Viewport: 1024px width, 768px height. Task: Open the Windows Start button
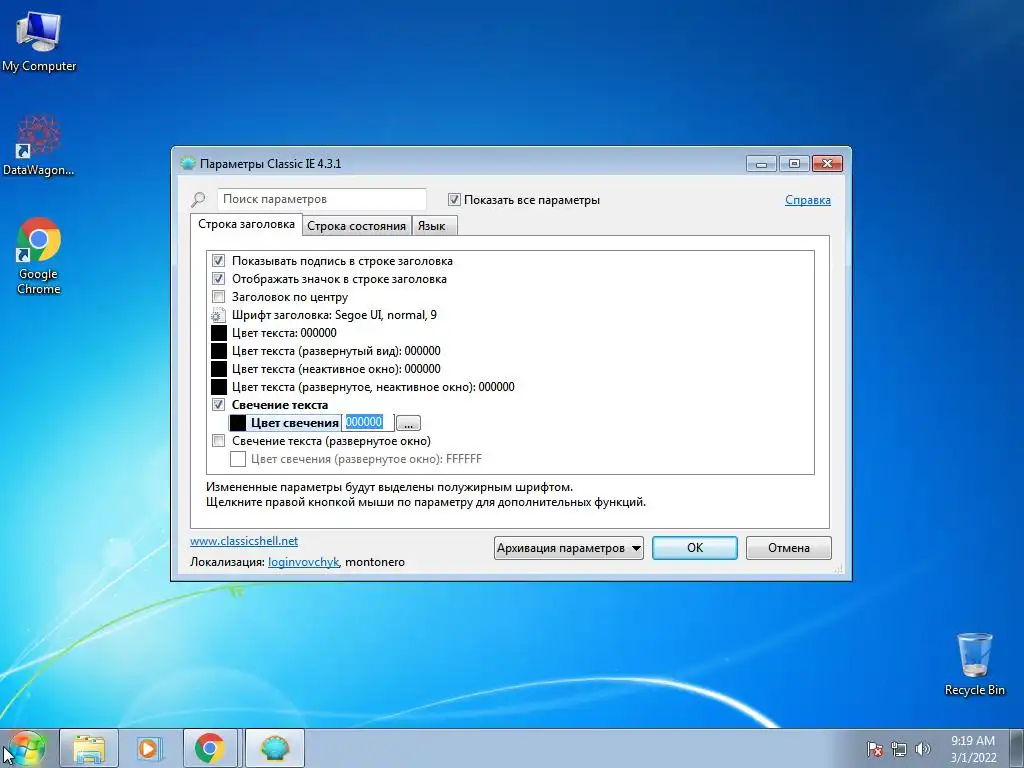26,748
